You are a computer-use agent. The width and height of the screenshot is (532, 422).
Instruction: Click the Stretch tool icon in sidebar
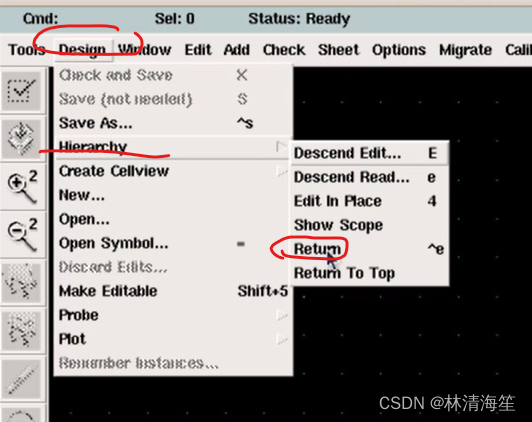tap(22, 282)
